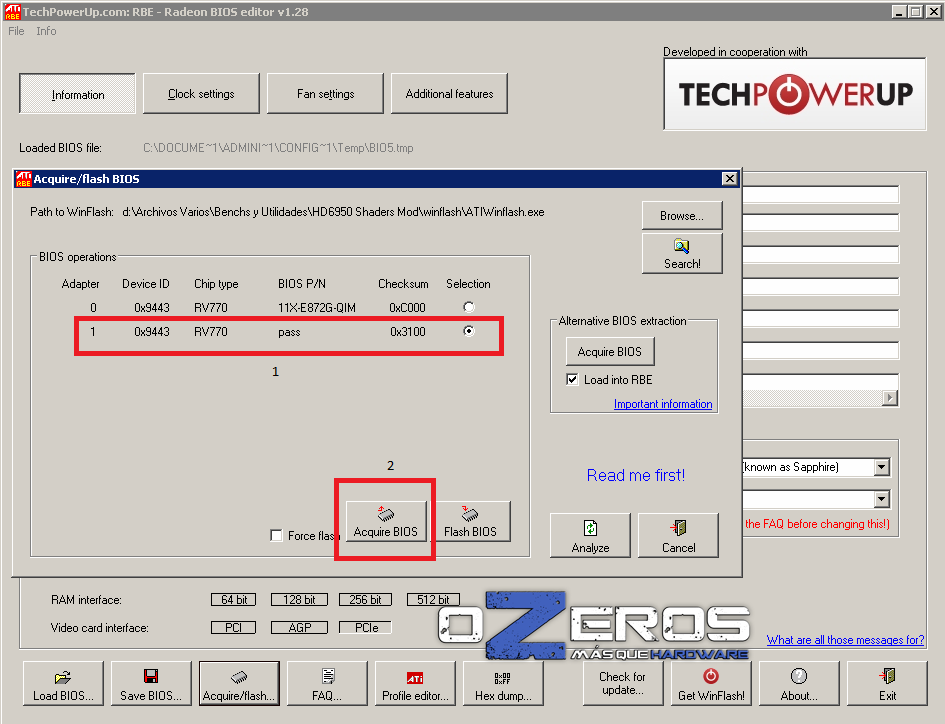Expand the 'known as Sapphire' dropdown
The width and height of the screenshot is (945, 724).
[882, 467]
